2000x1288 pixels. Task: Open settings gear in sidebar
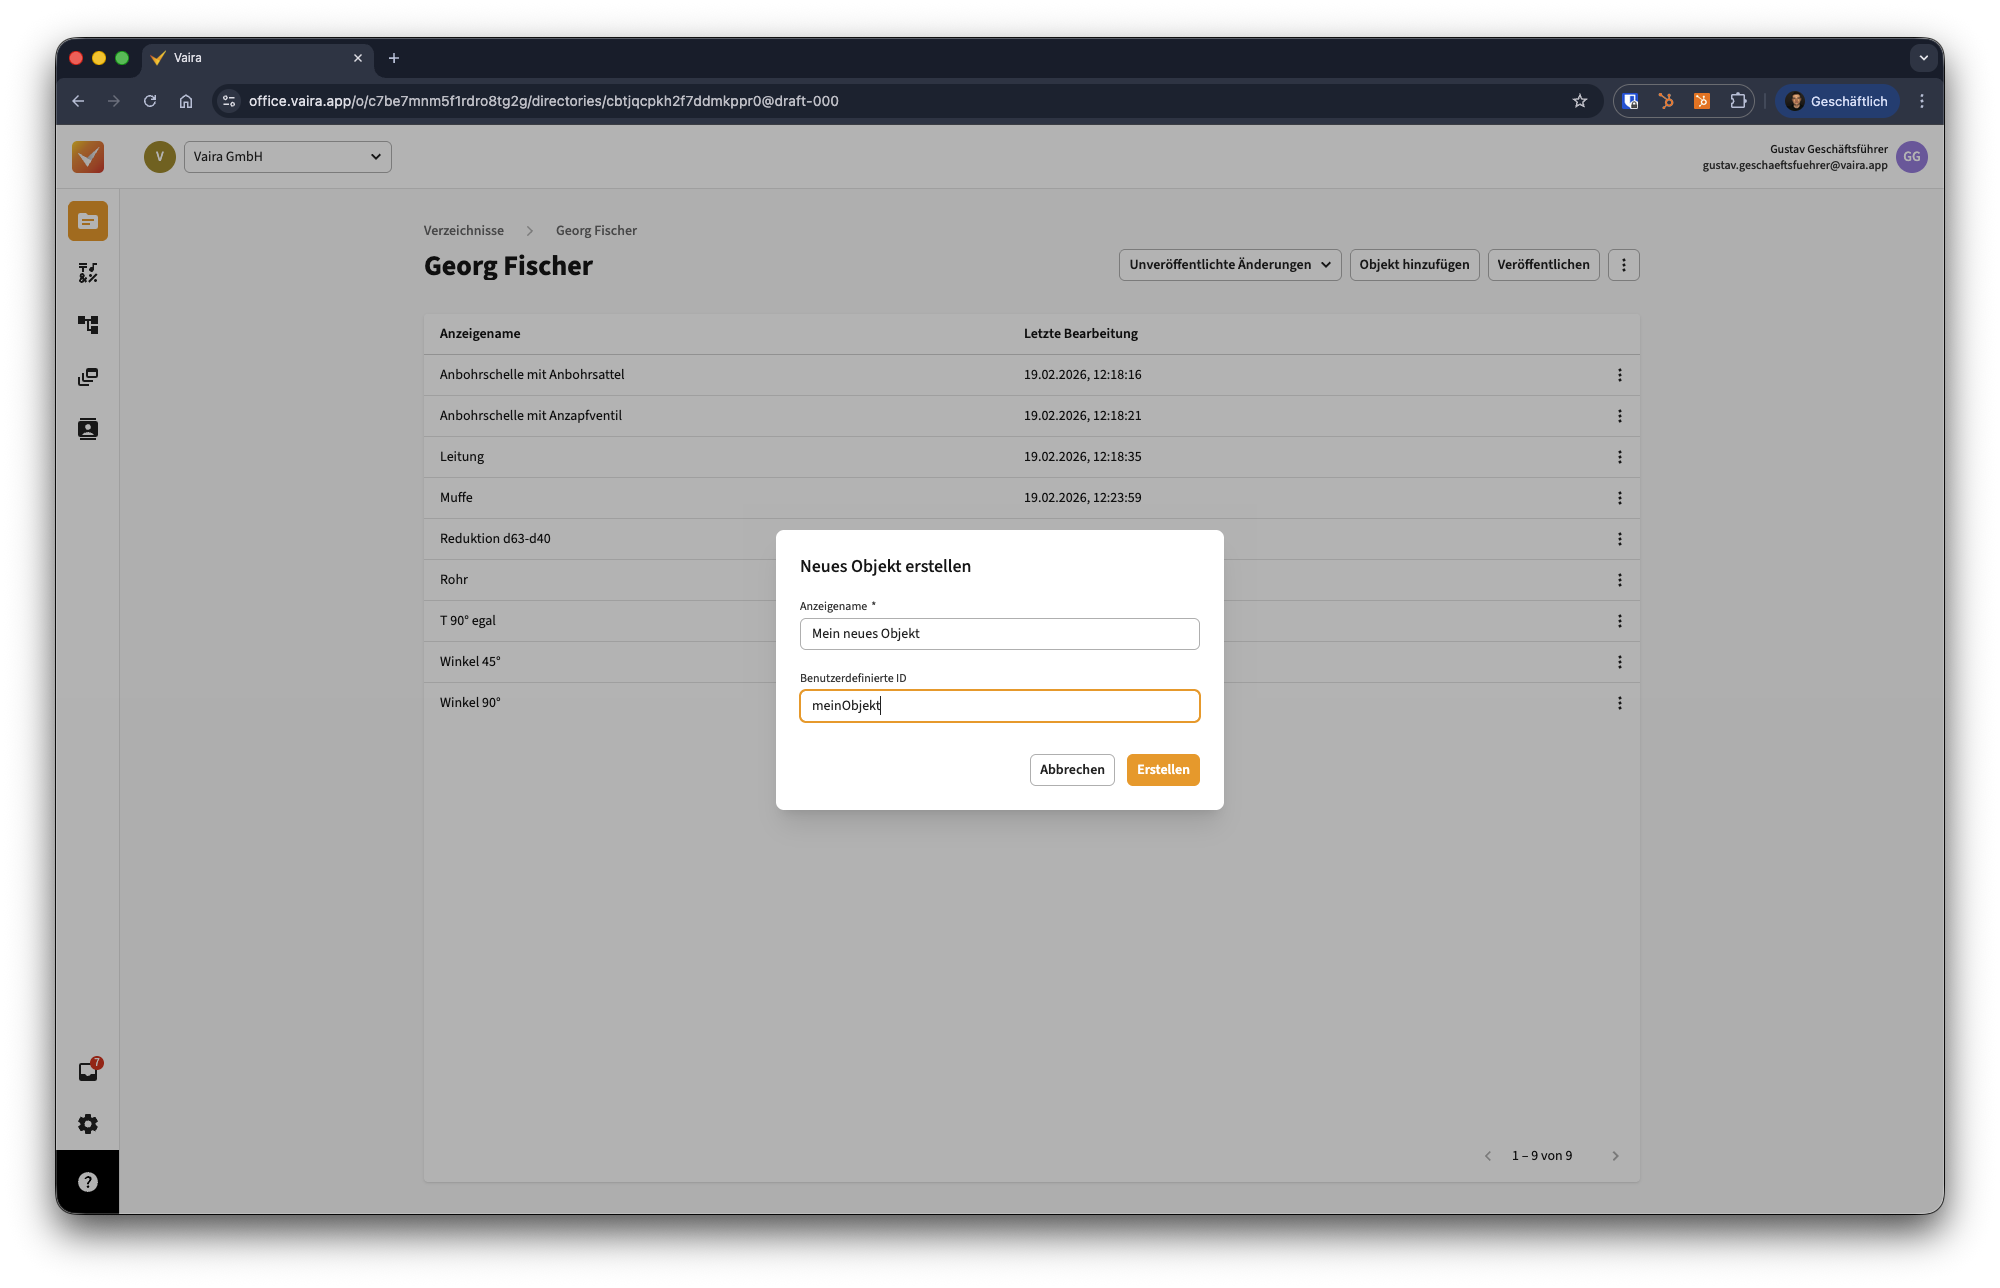tap(88, 1124)
